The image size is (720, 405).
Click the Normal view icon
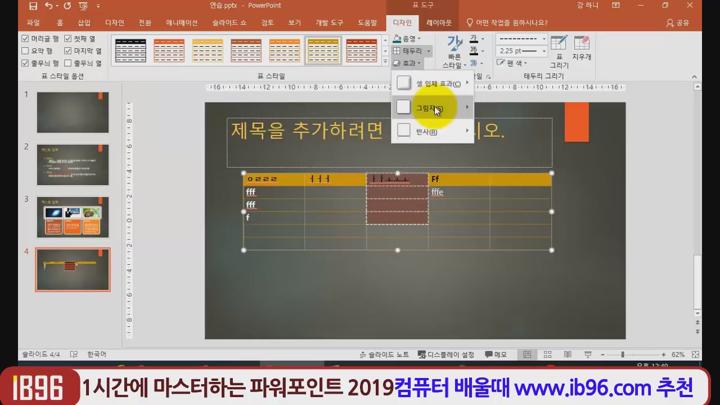527,354
